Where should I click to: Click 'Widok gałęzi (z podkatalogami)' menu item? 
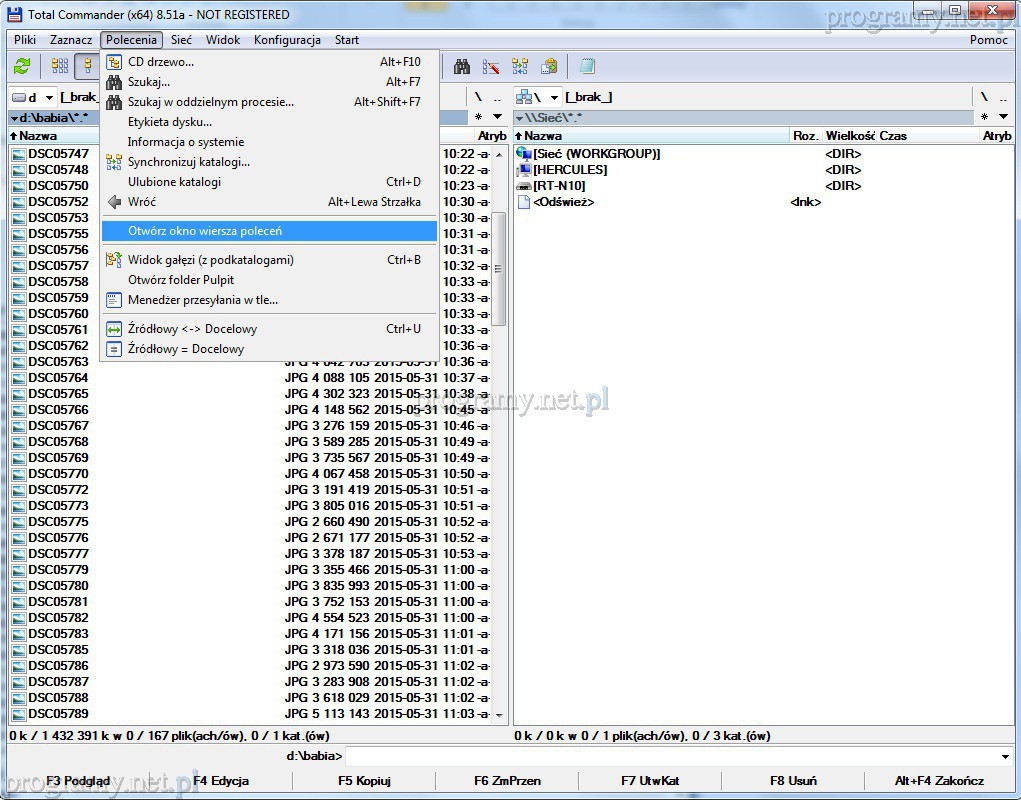211,260
